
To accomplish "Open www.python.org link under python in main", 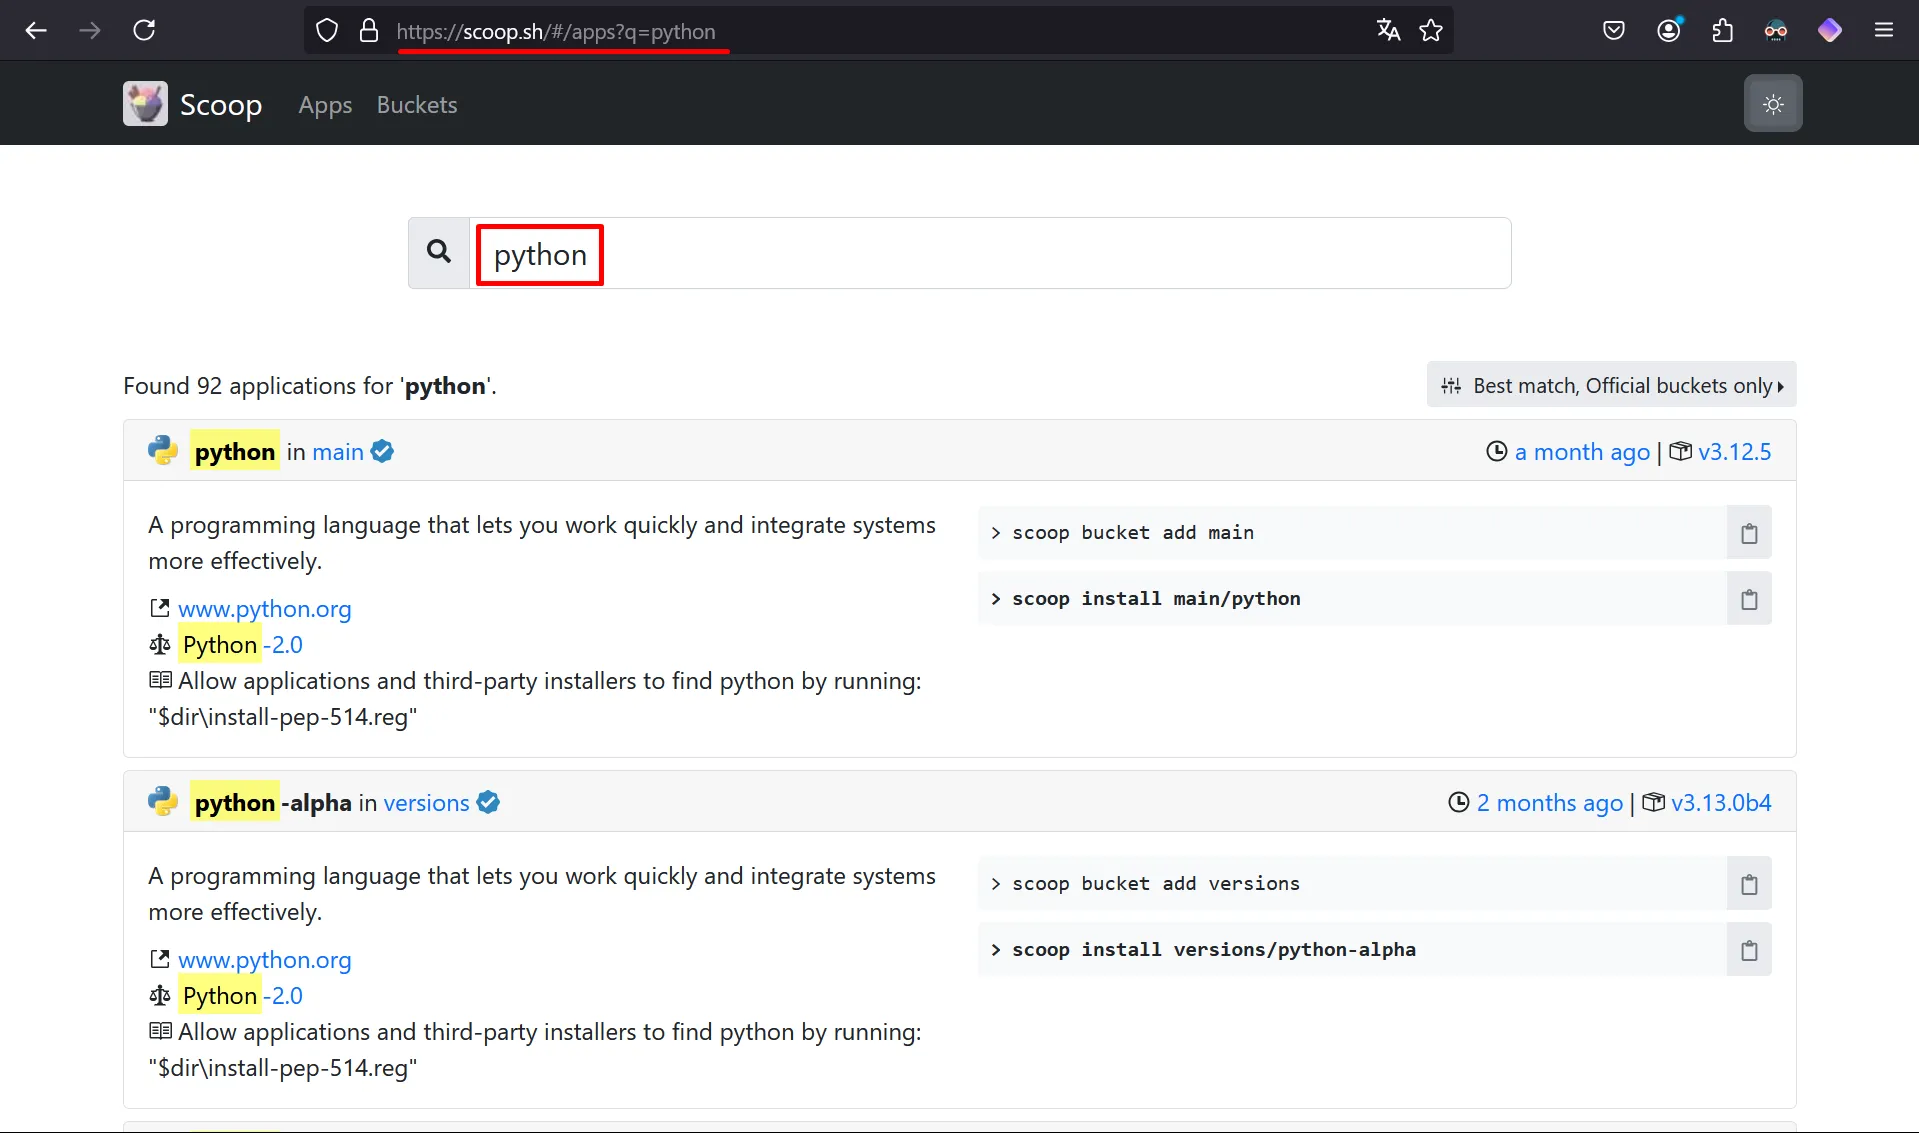I will click(264, 608).
